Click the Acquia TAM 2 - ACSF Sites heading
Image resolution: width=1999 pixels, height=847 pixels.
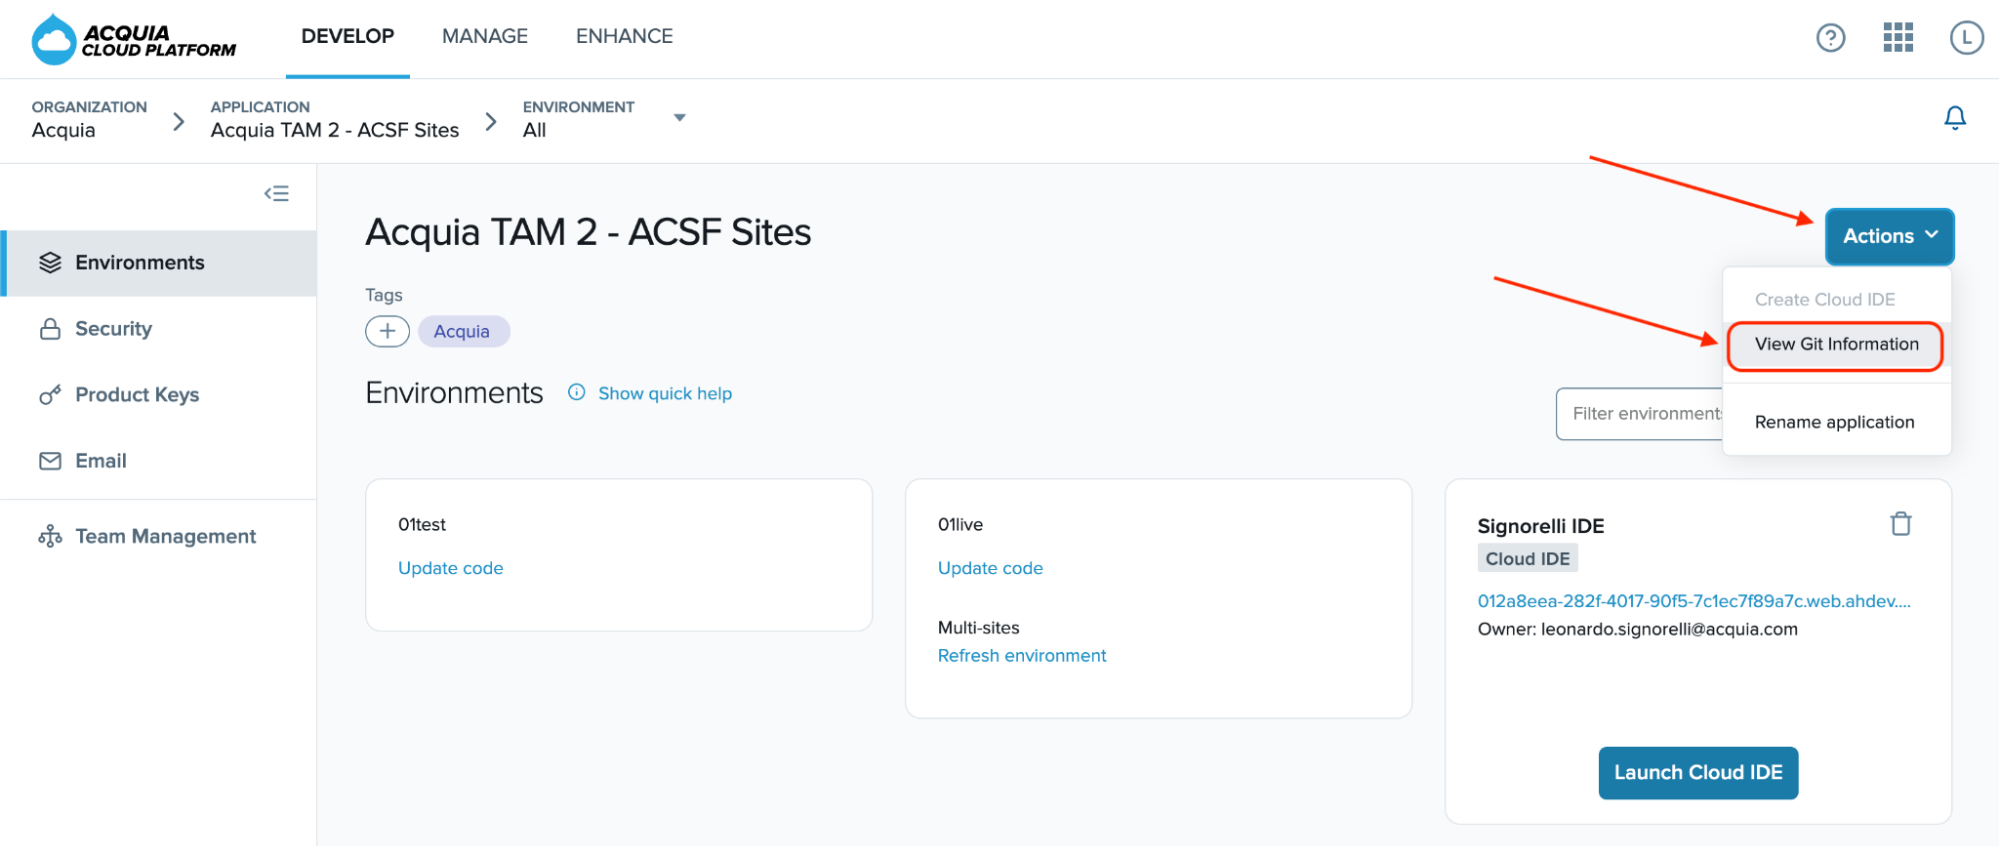click(588, 233)
